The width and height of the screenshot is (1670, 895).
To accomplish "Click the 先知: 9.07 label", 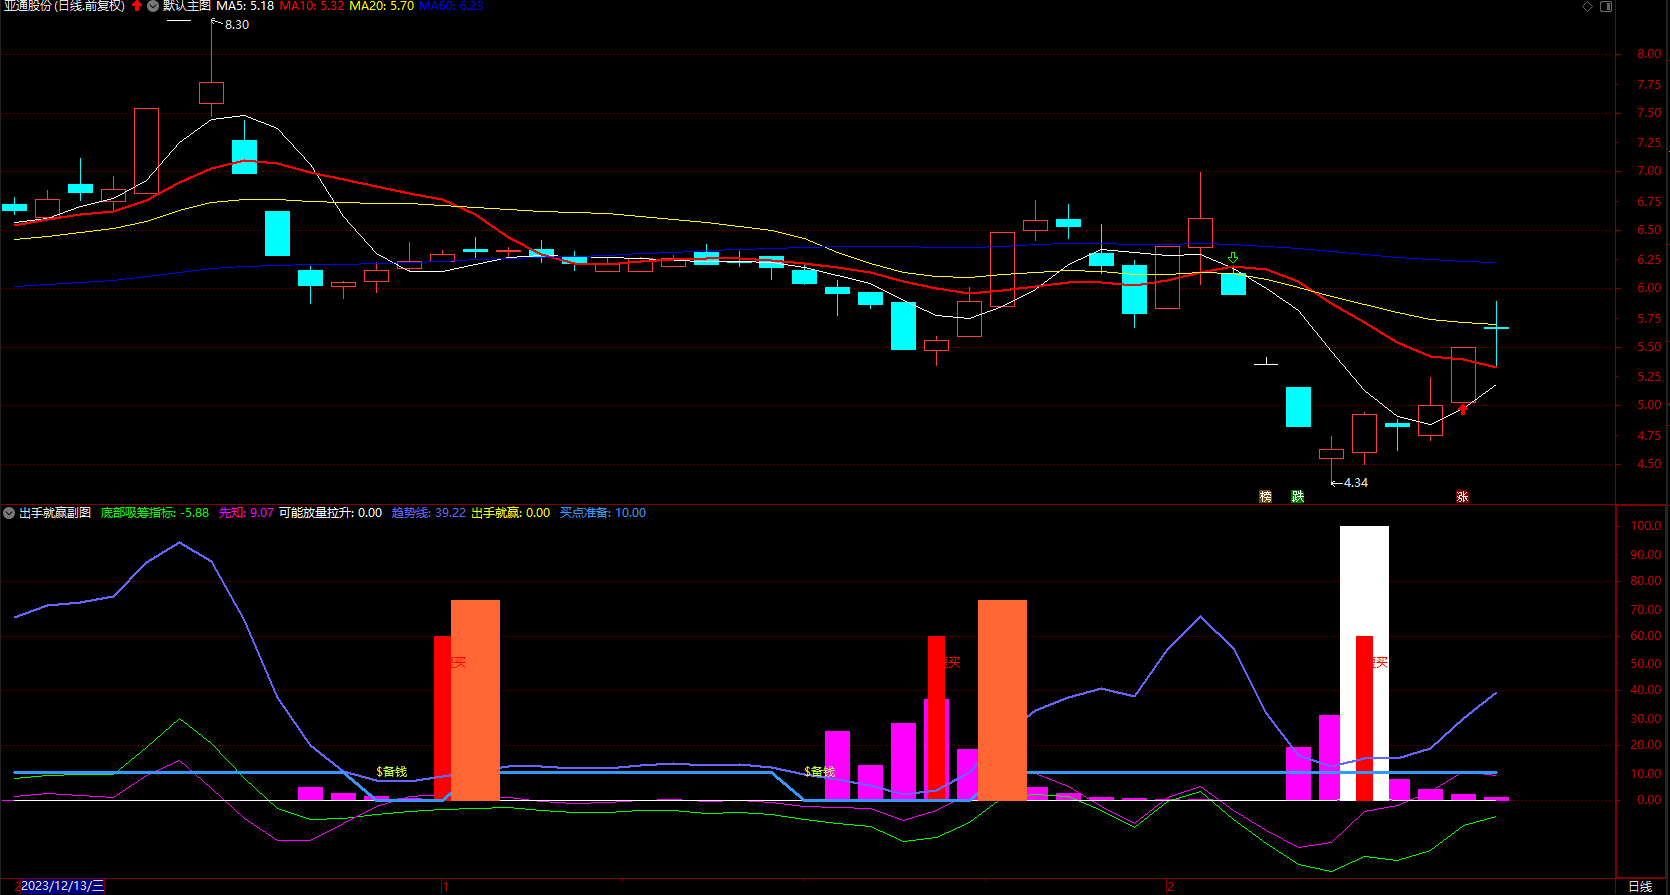I will 246,513.
